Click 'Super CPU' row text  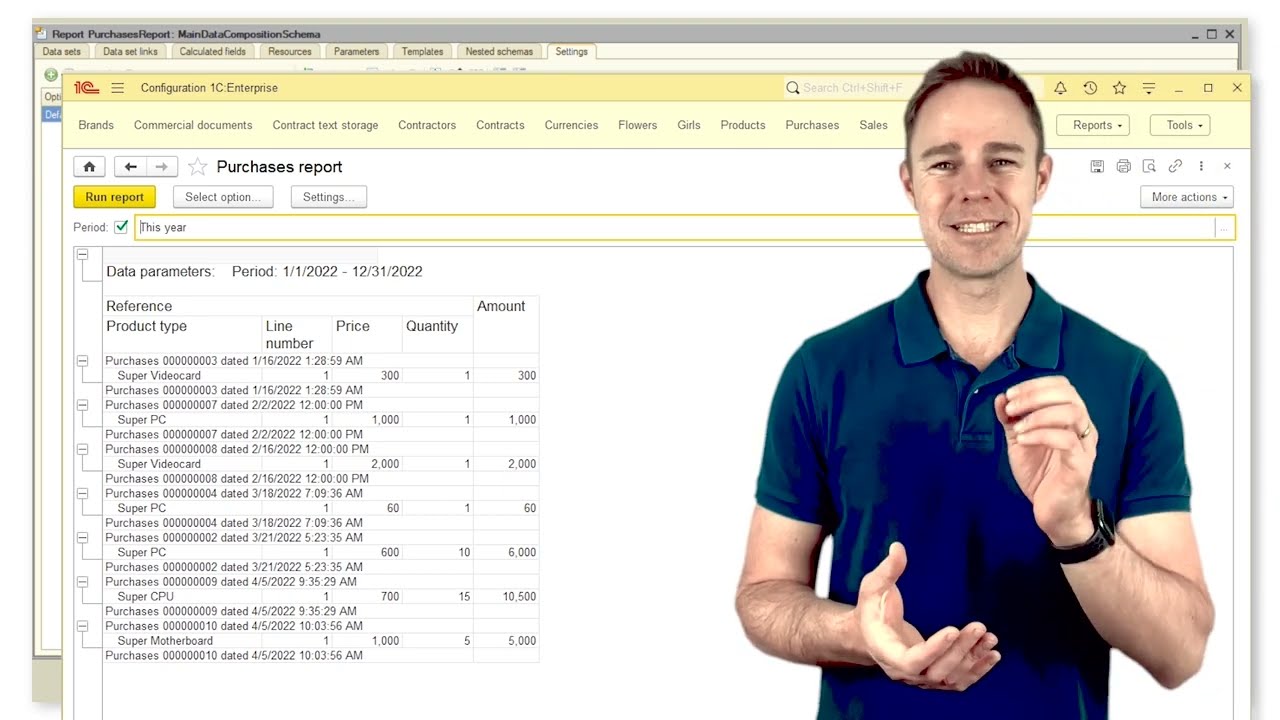pos(146,596)
